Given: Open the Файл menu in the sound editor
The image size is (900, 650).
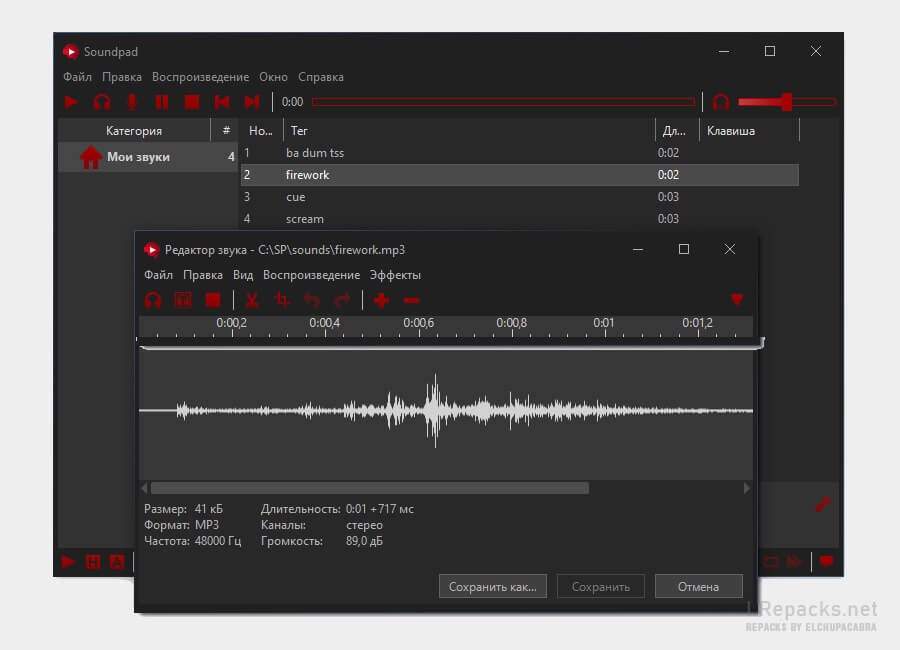Looking at the screenshot, I should click(x=158, y=275).
